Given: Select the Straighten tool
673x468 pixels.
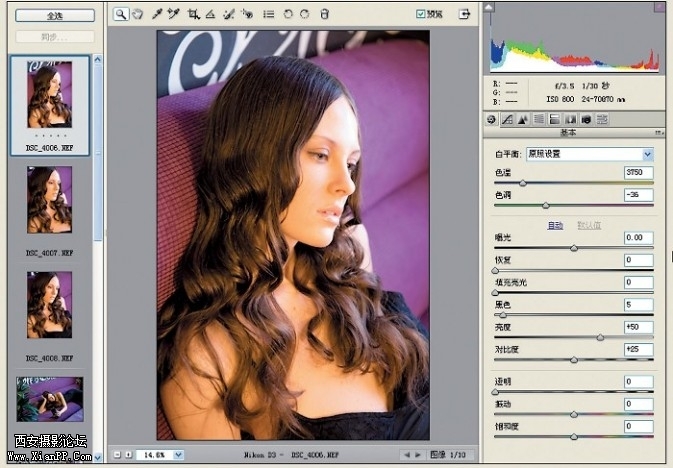Looking at the screenshot, I should click(x=210, y=15).
